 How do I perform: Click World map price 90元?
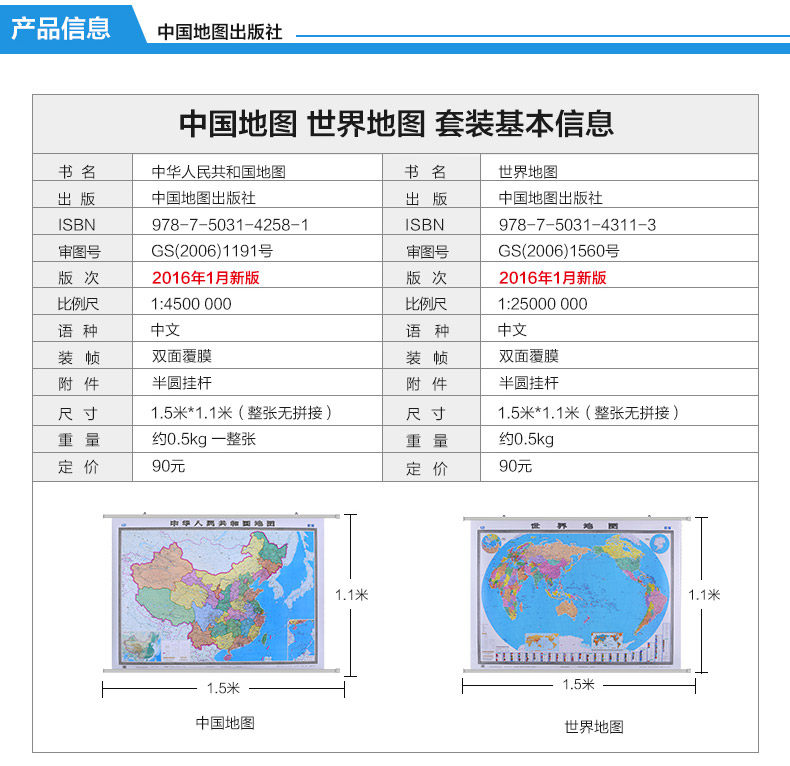[x=515, y=466]
